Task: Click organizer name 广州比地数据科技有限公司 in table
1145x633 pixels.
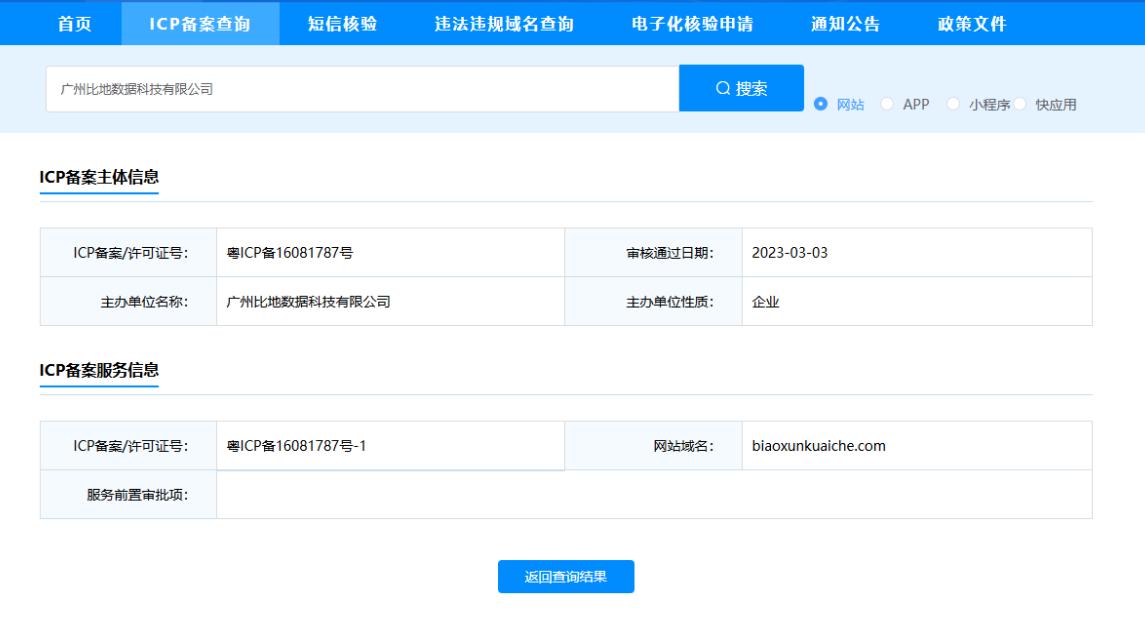Action: click(308, 302)
